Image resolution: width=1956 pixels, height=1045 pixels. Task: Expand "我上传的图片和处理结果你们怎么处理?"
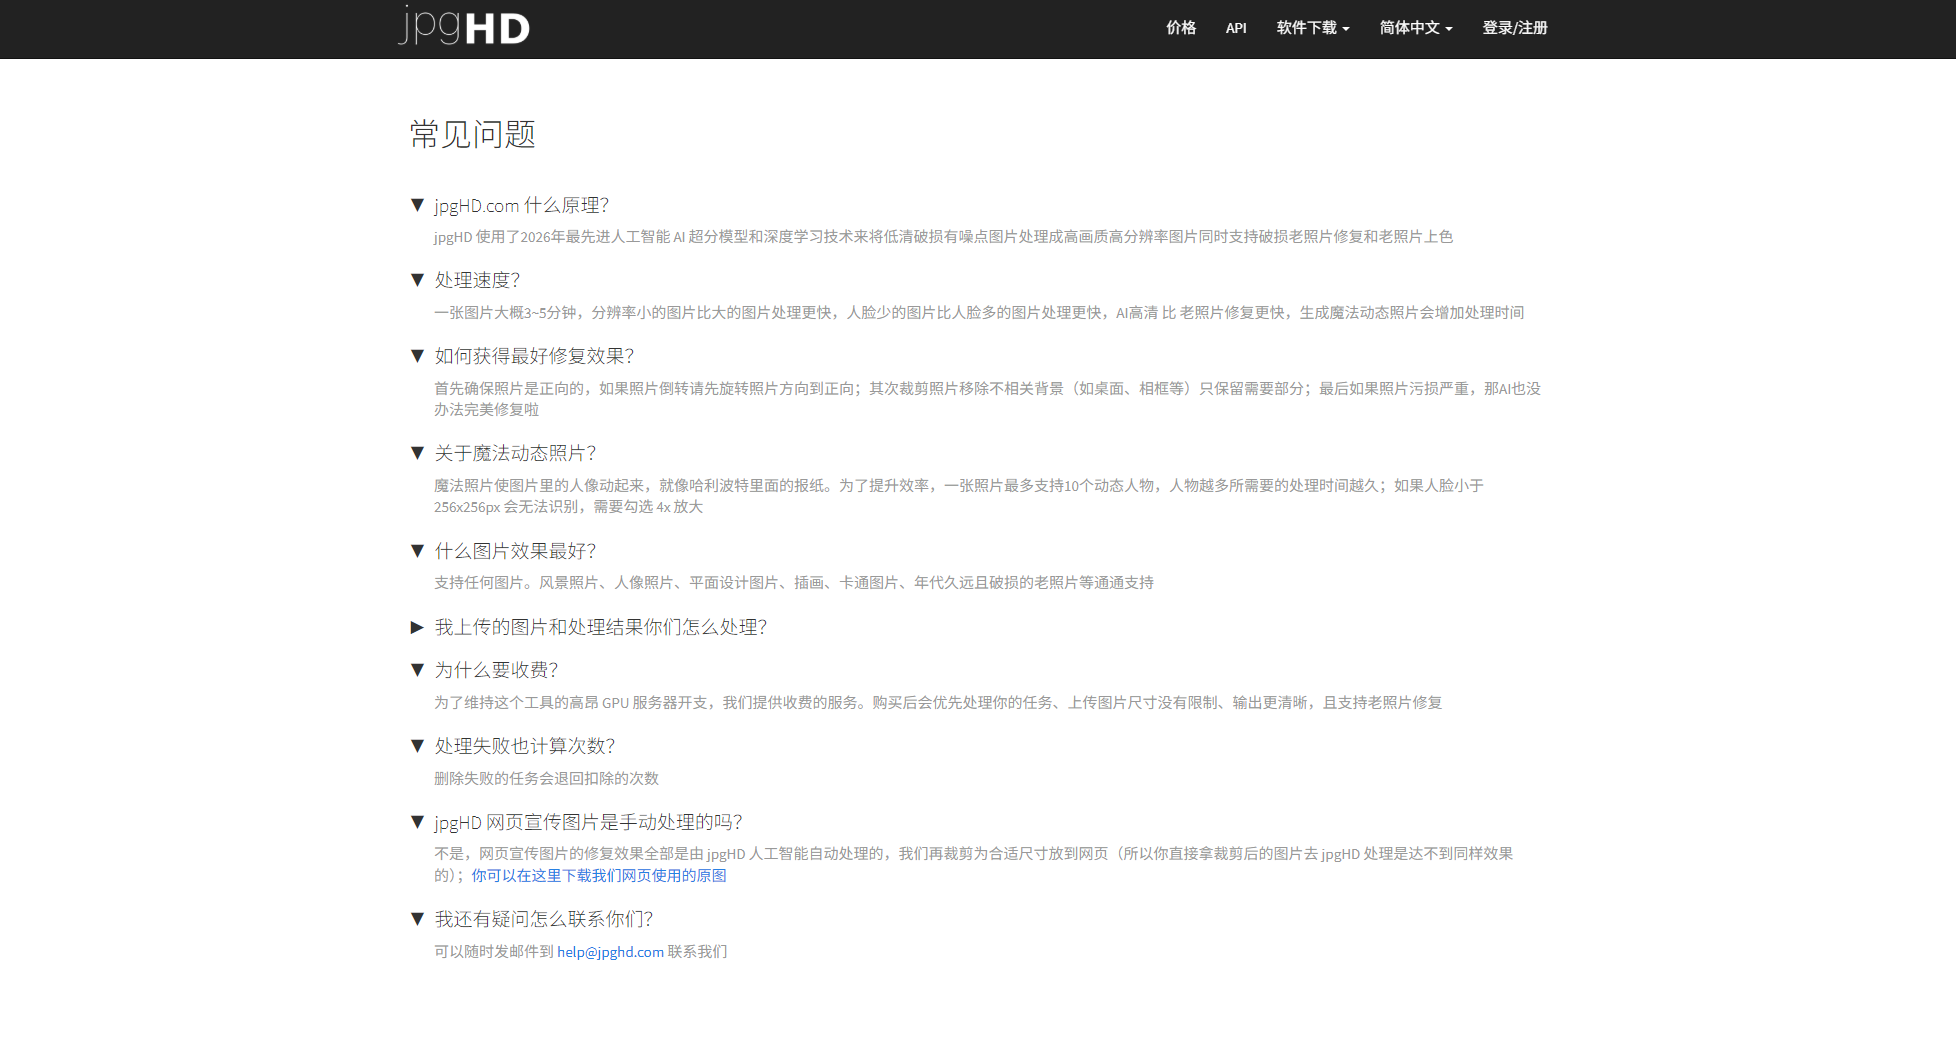(x=418, y=628)
